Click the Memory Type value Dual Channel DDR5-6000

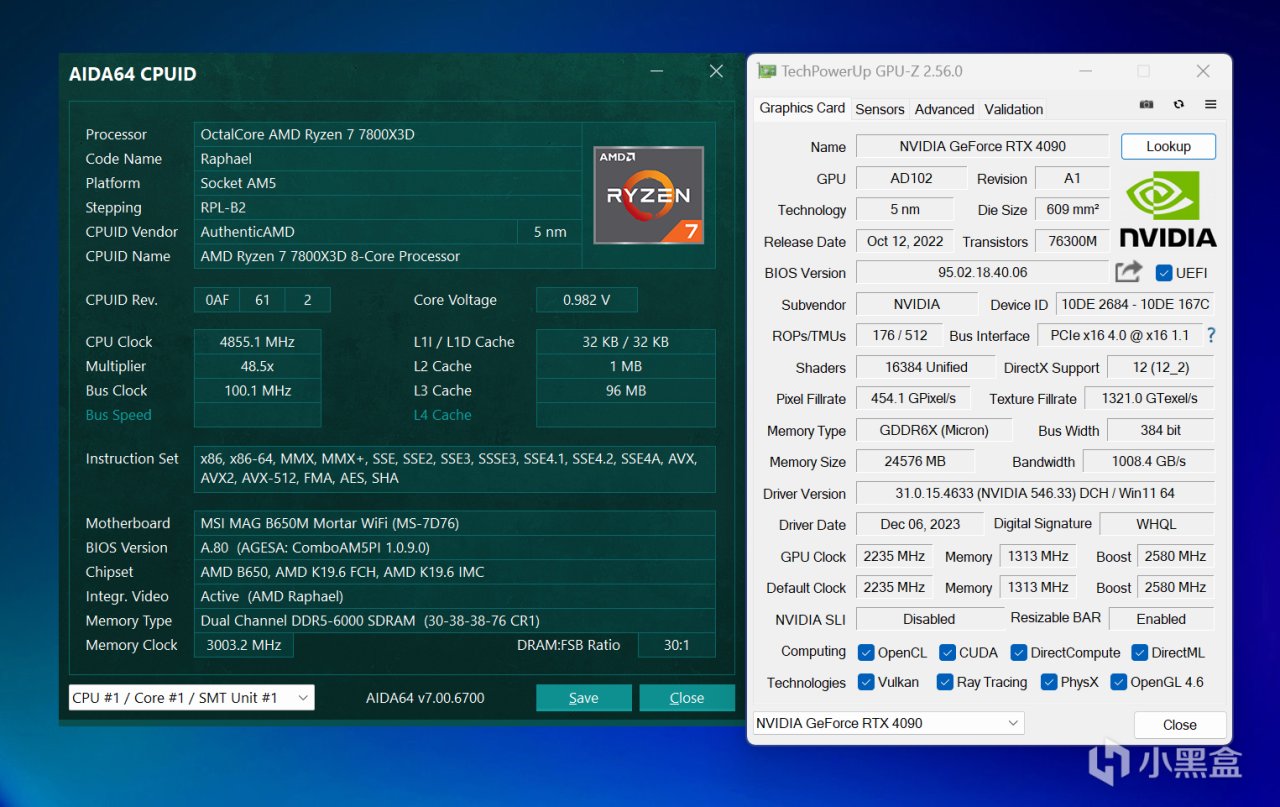tap(455, 620)
